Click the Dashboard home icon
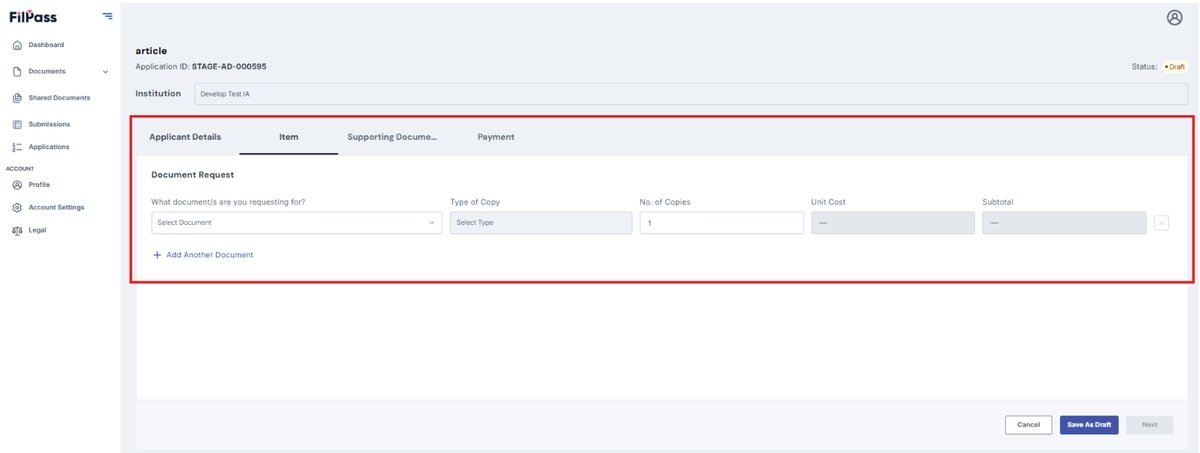Image resolution: width=1200 pixels, height=453 pixels. click(x=17, y=45)
